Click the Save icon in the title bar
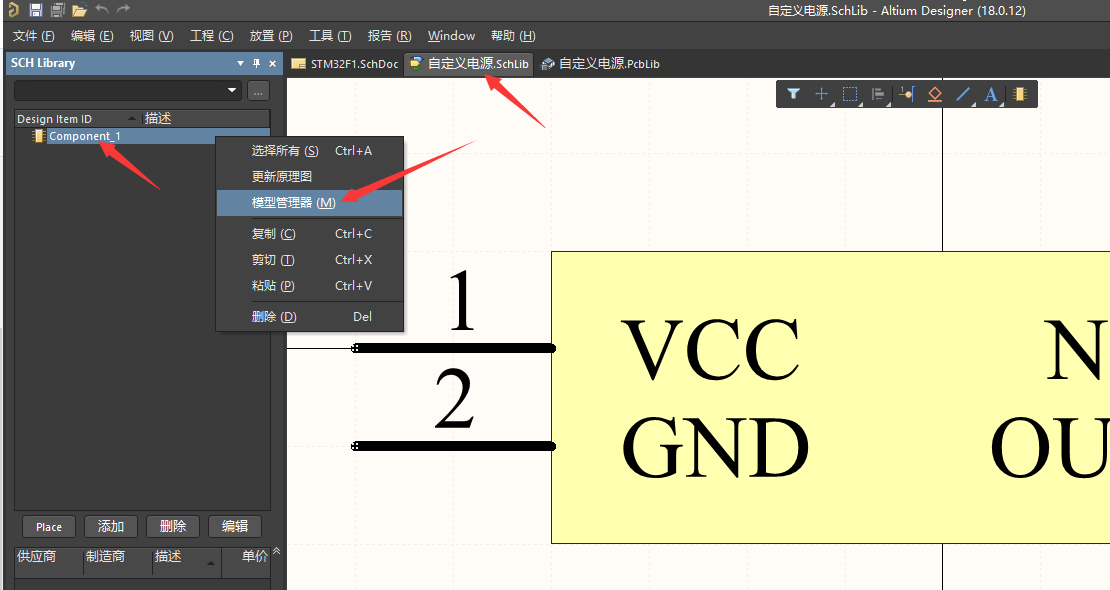Viewport: 1110px width, 590px height. coord(35,10)
